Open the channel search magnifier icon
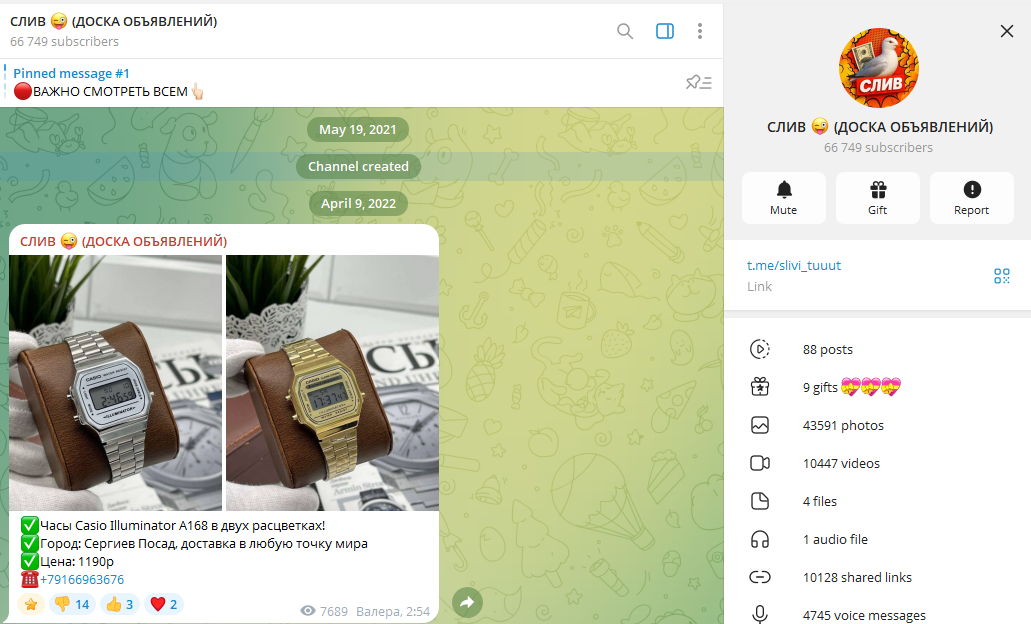Viewport: 1031px width, 624px height. click(x=625, y=31)
